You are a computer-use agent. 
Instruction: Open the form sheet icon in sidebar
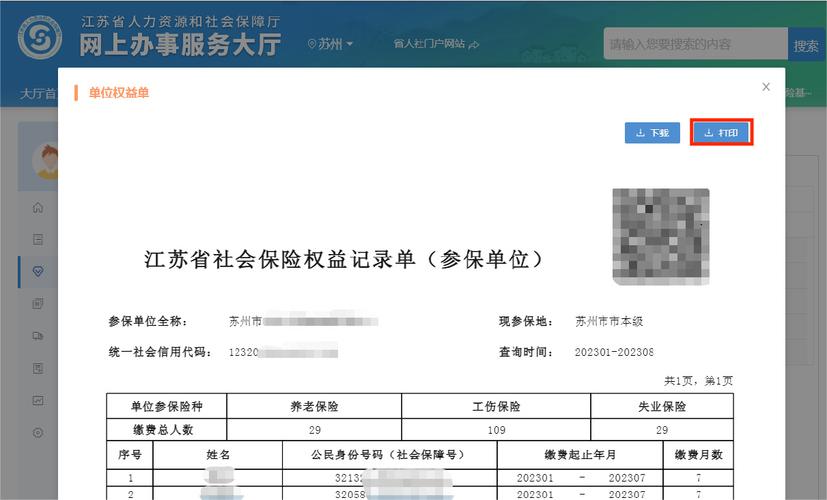(x=38, y=368)
